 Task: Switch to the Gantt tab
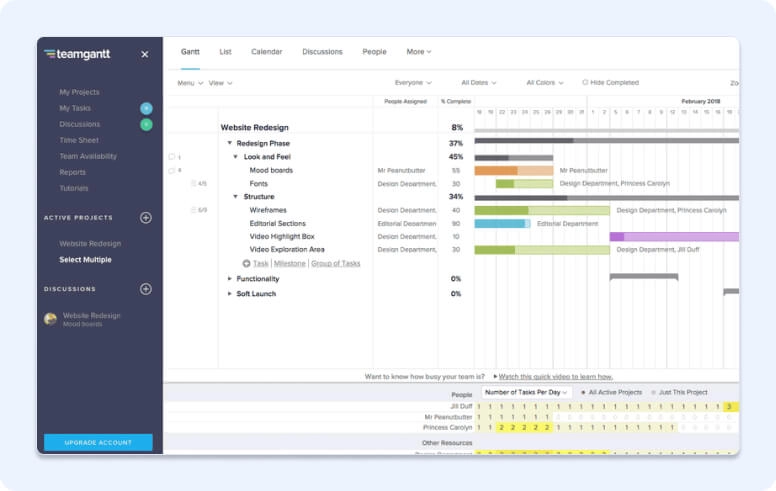click(190, 52)
